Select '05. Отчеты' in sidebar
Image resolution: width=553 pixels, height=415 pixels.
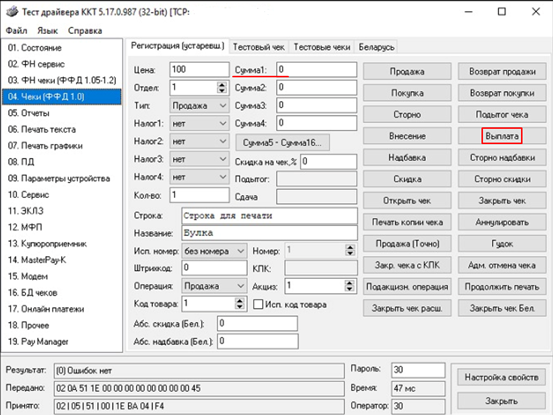pos(62,113)
